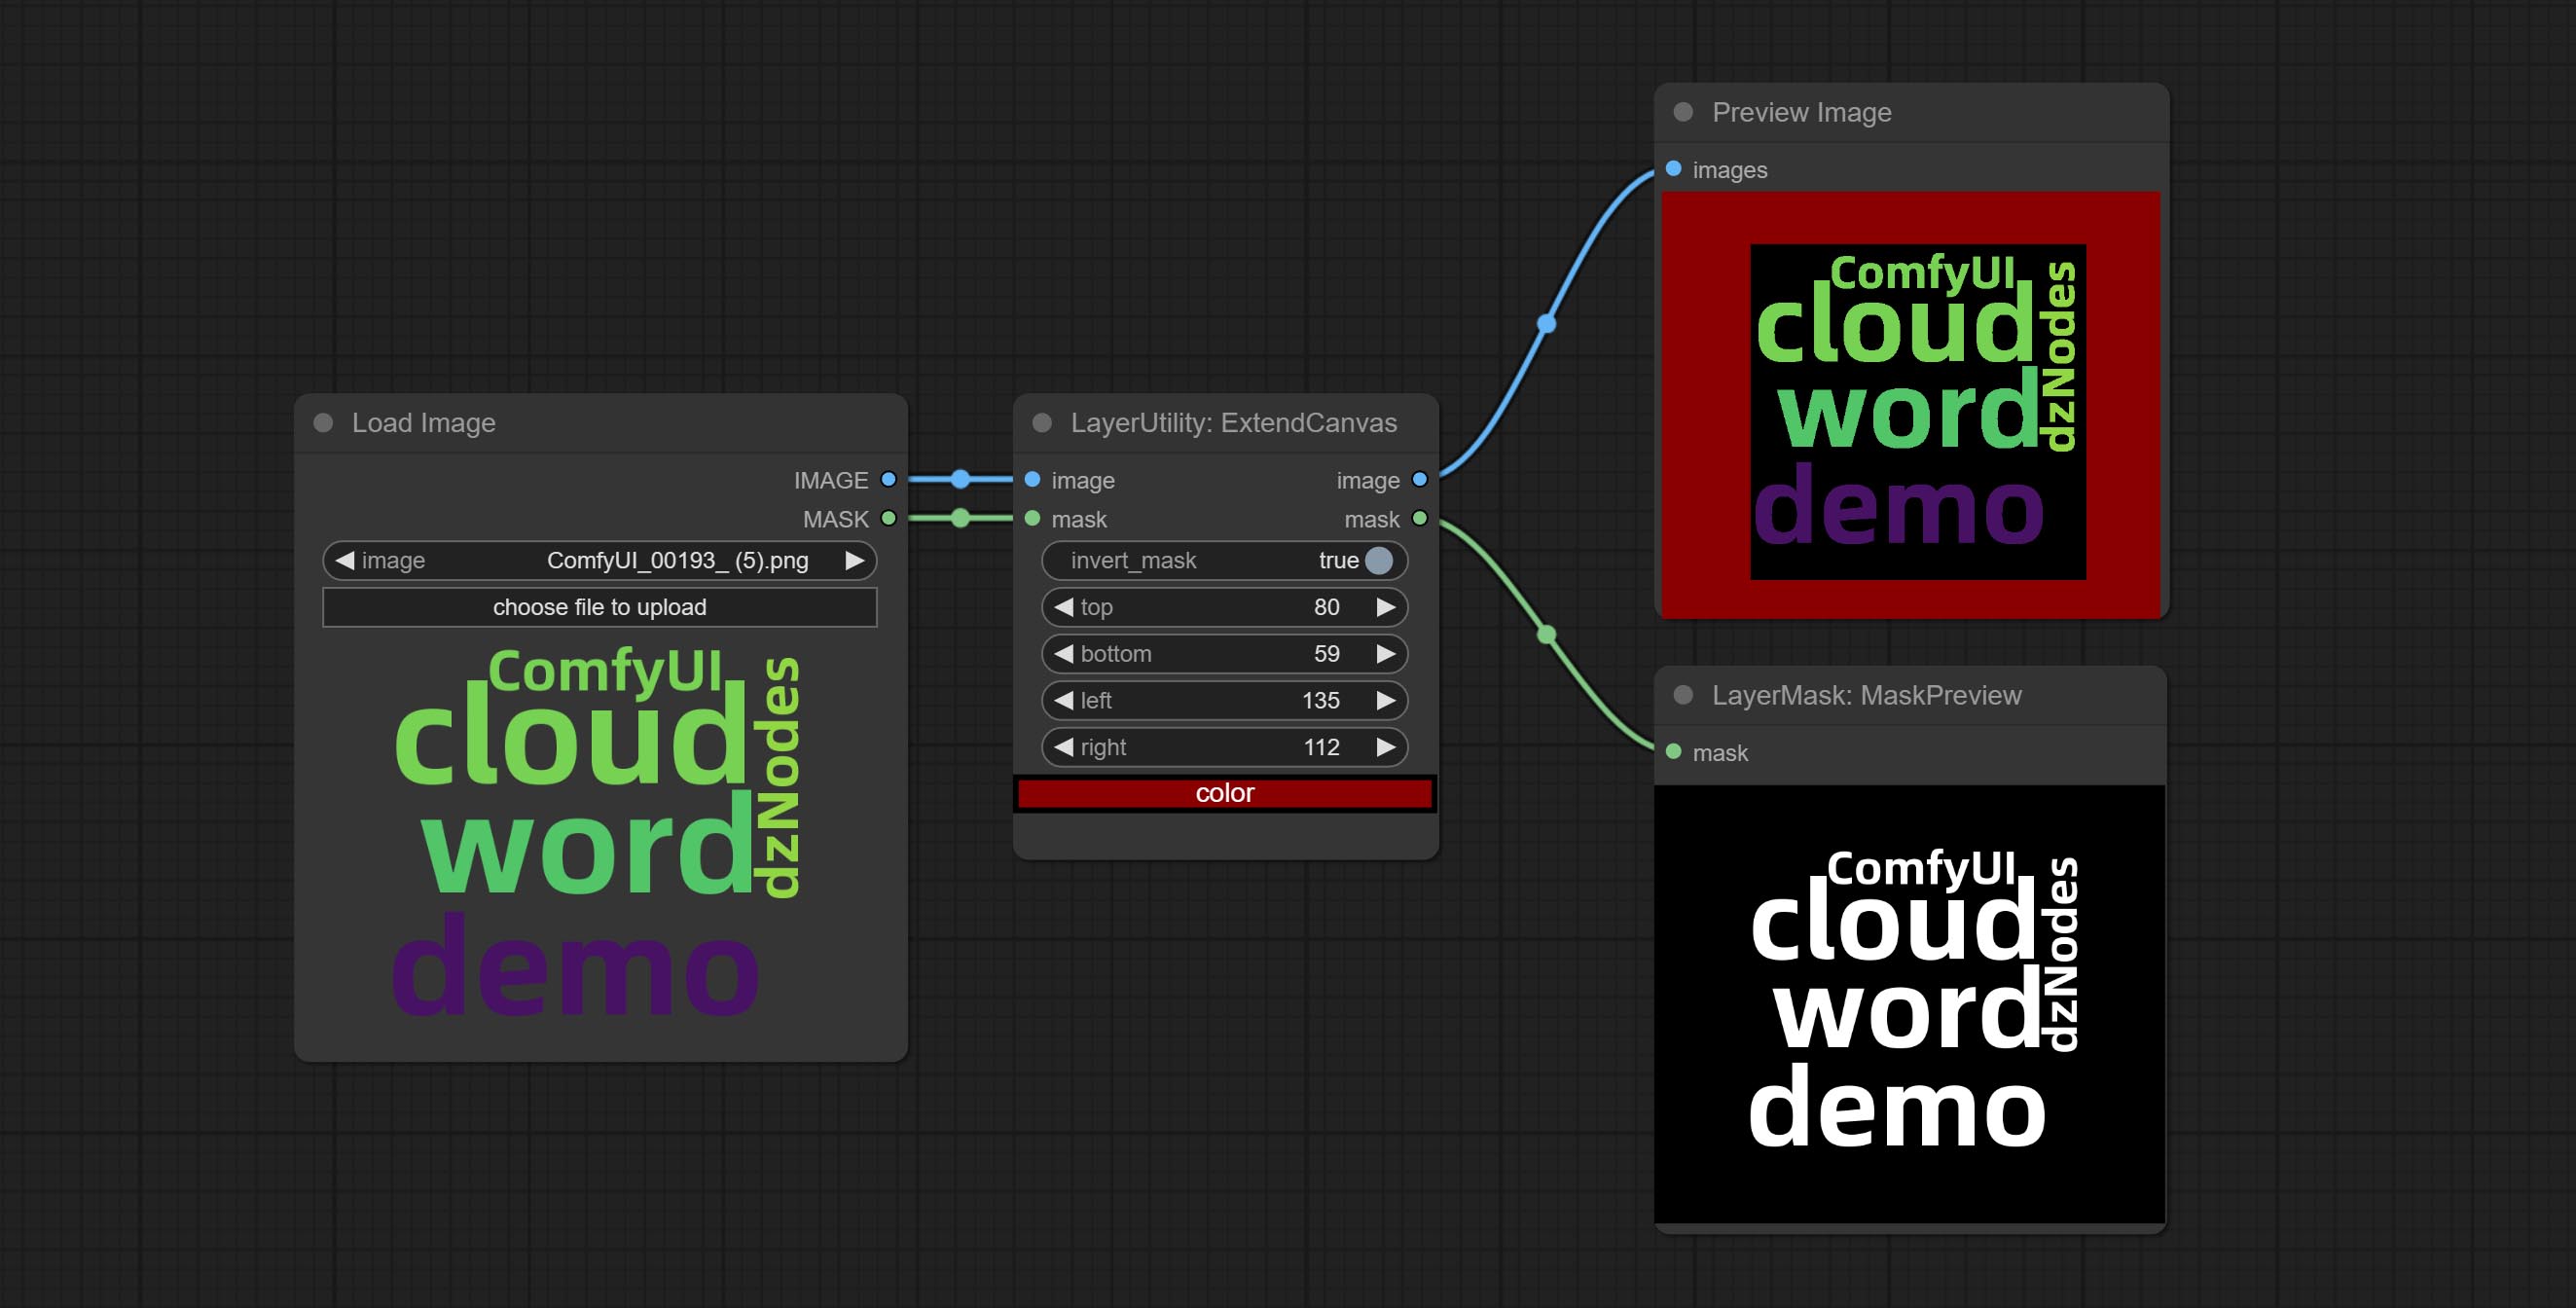
Task: Click the mask input socket on MaskPreview
Action: point(1674,752)
